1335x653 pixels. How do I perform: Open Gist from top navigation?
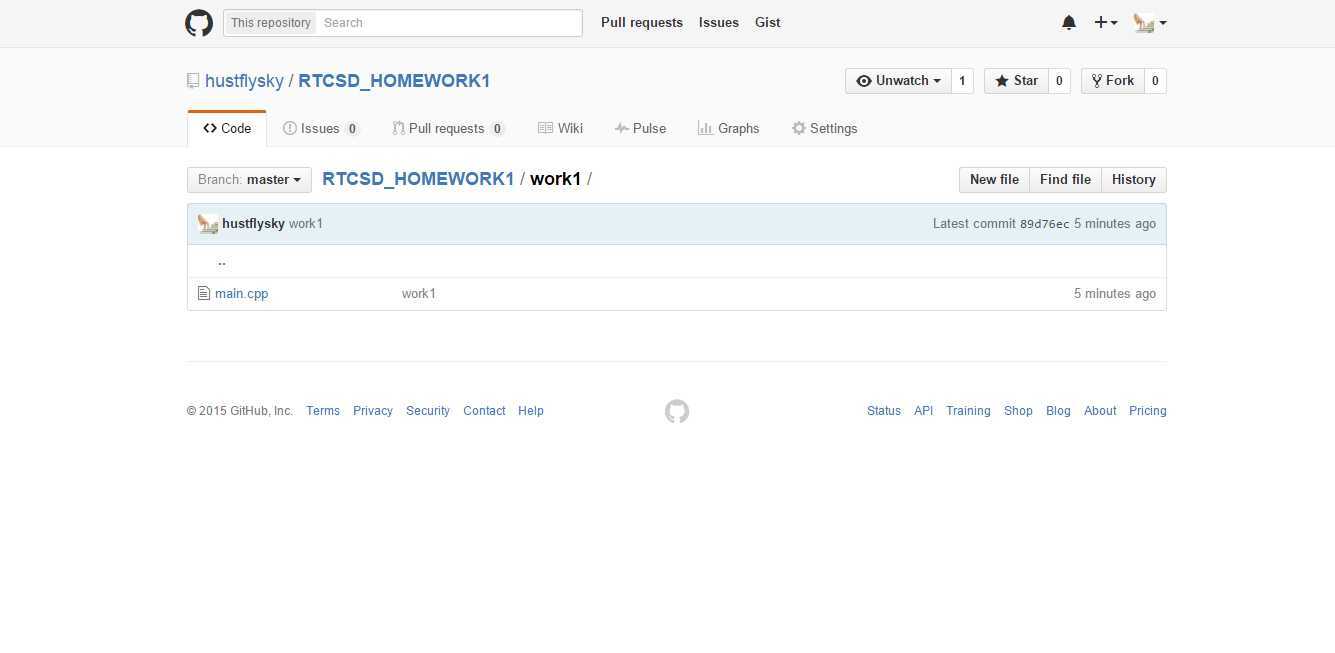(x=768, y=23)
